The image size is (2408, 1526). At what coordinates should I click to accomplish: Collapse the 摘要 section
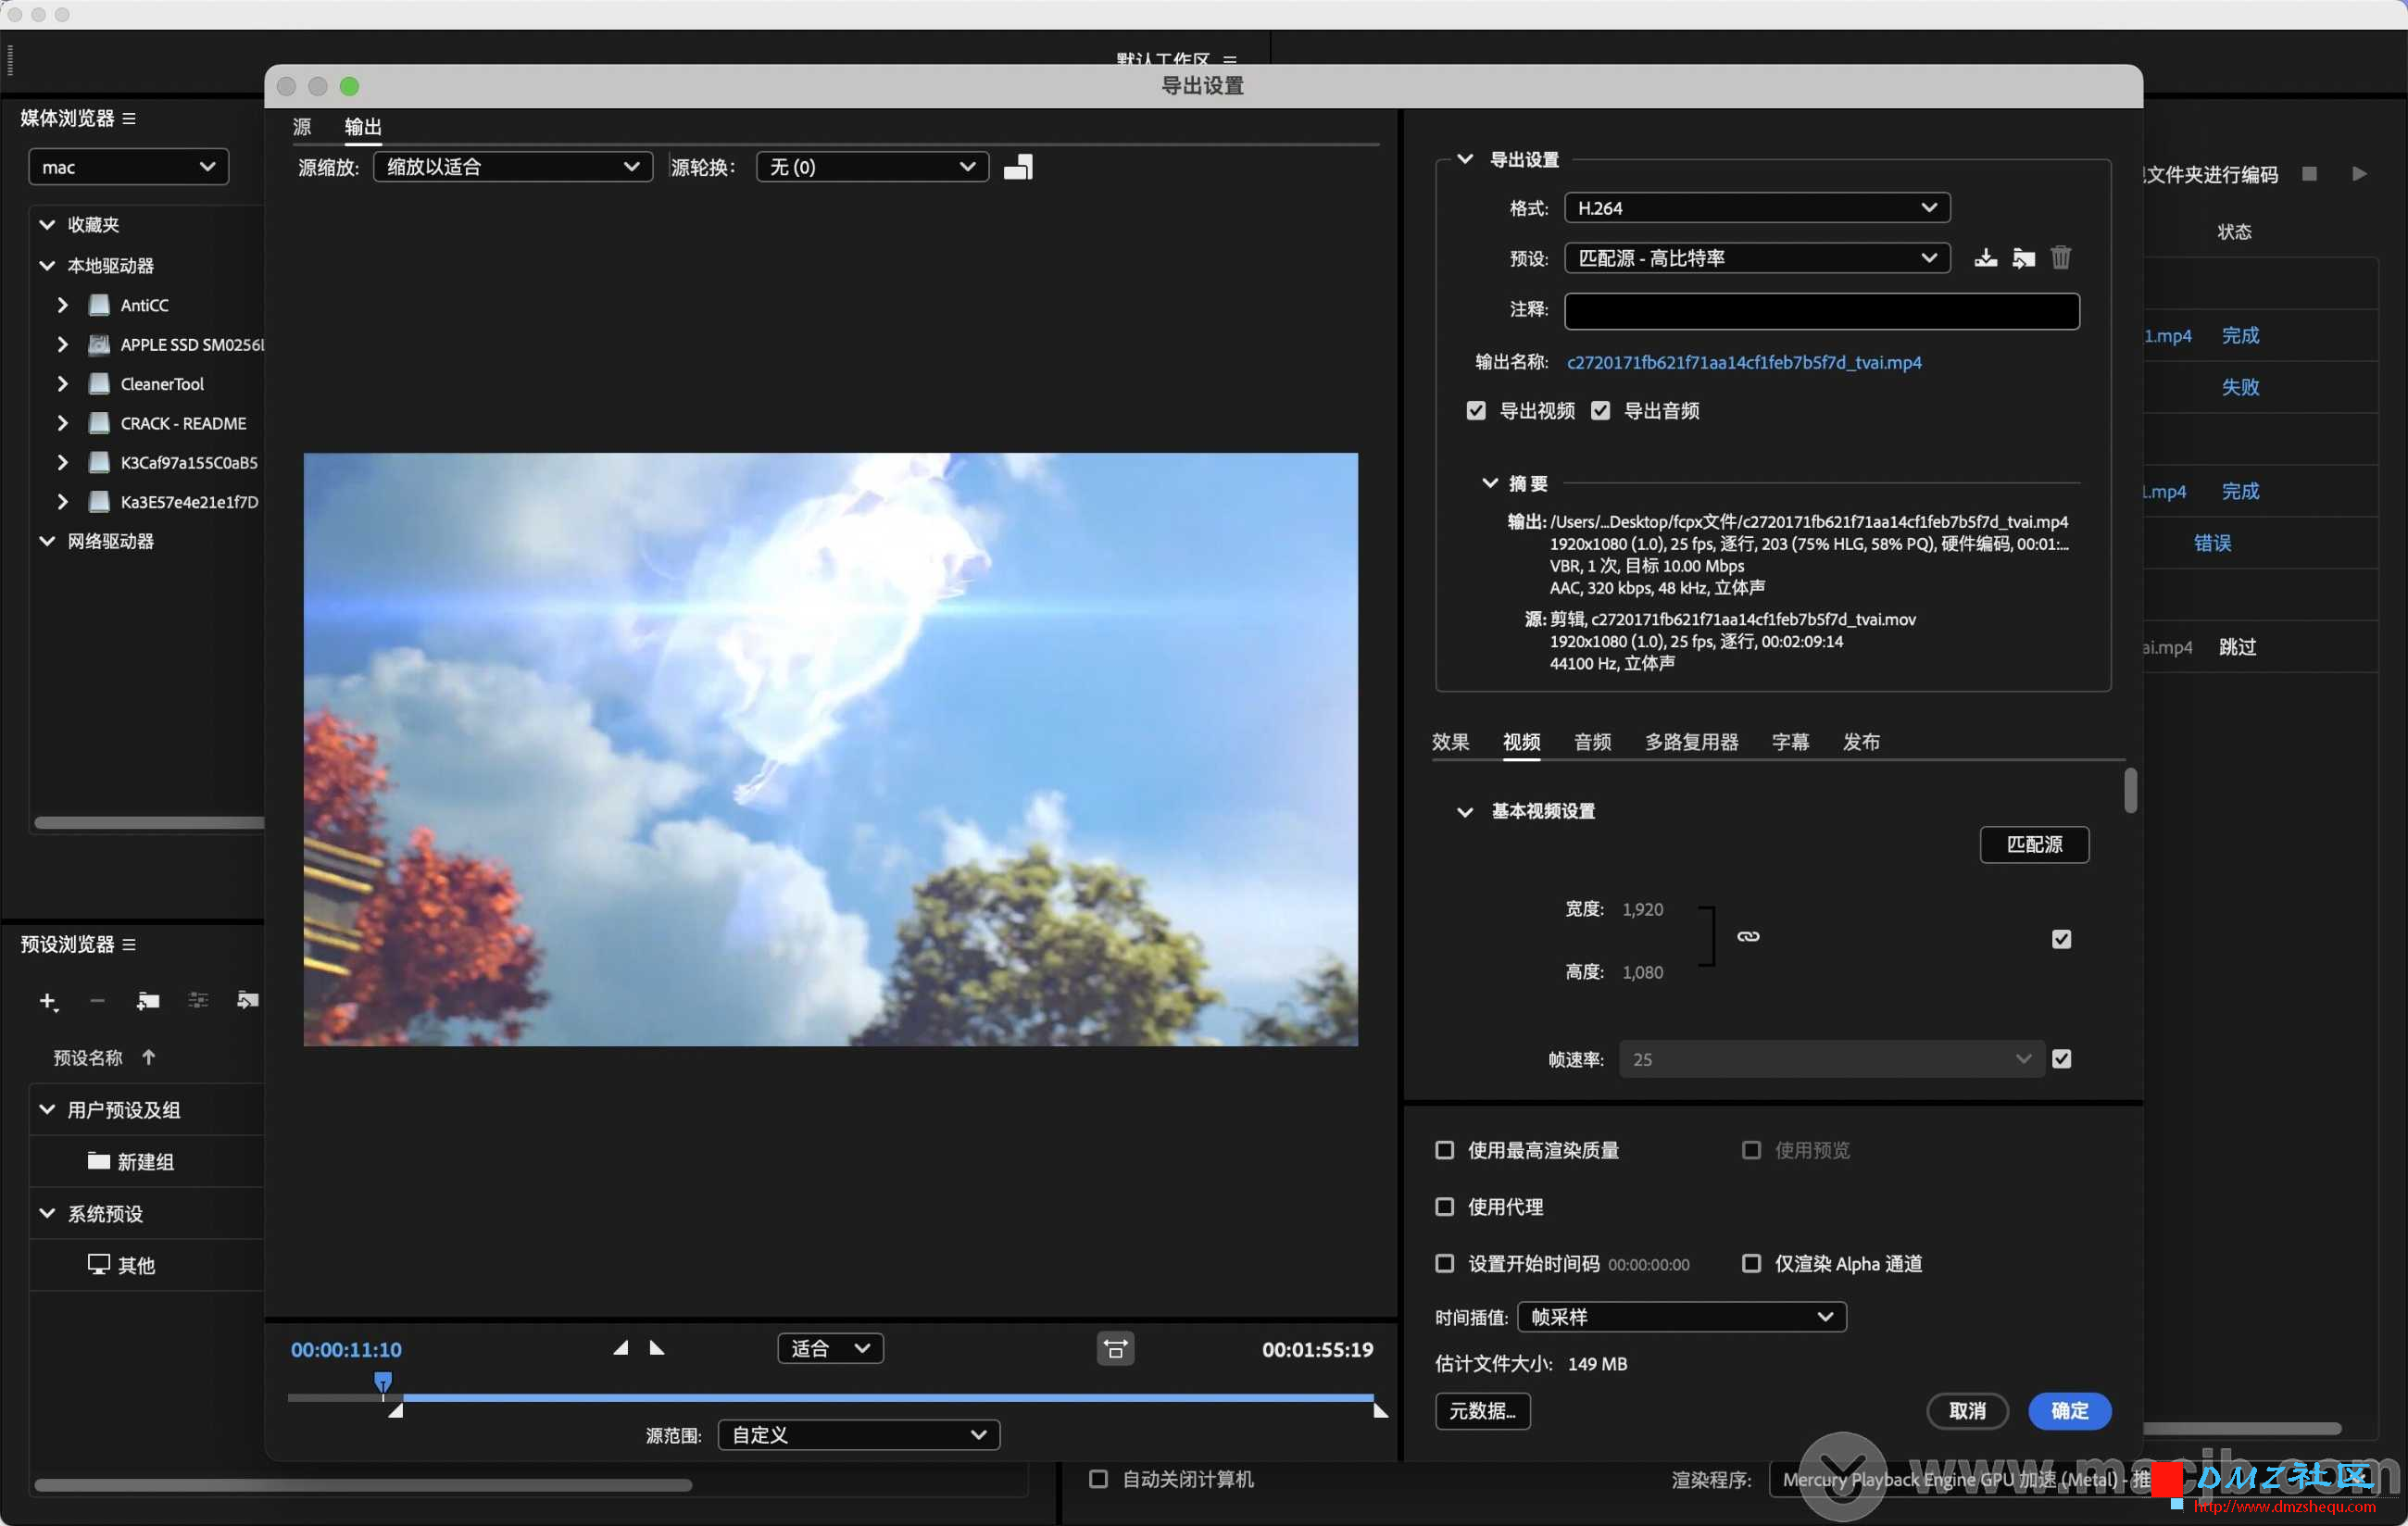point(1489,484)
